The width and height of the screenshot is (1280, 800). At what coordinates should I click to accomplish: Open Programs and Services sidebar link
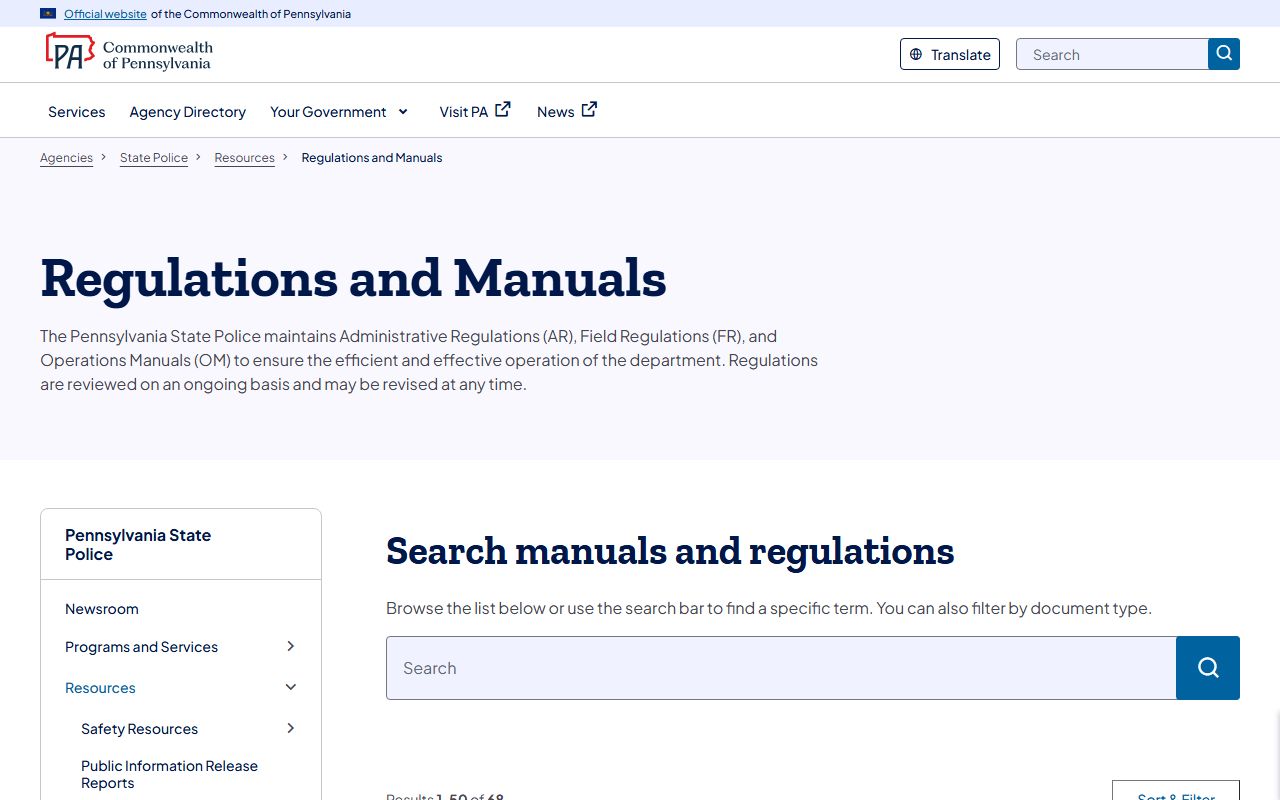(x=141, y=647)
